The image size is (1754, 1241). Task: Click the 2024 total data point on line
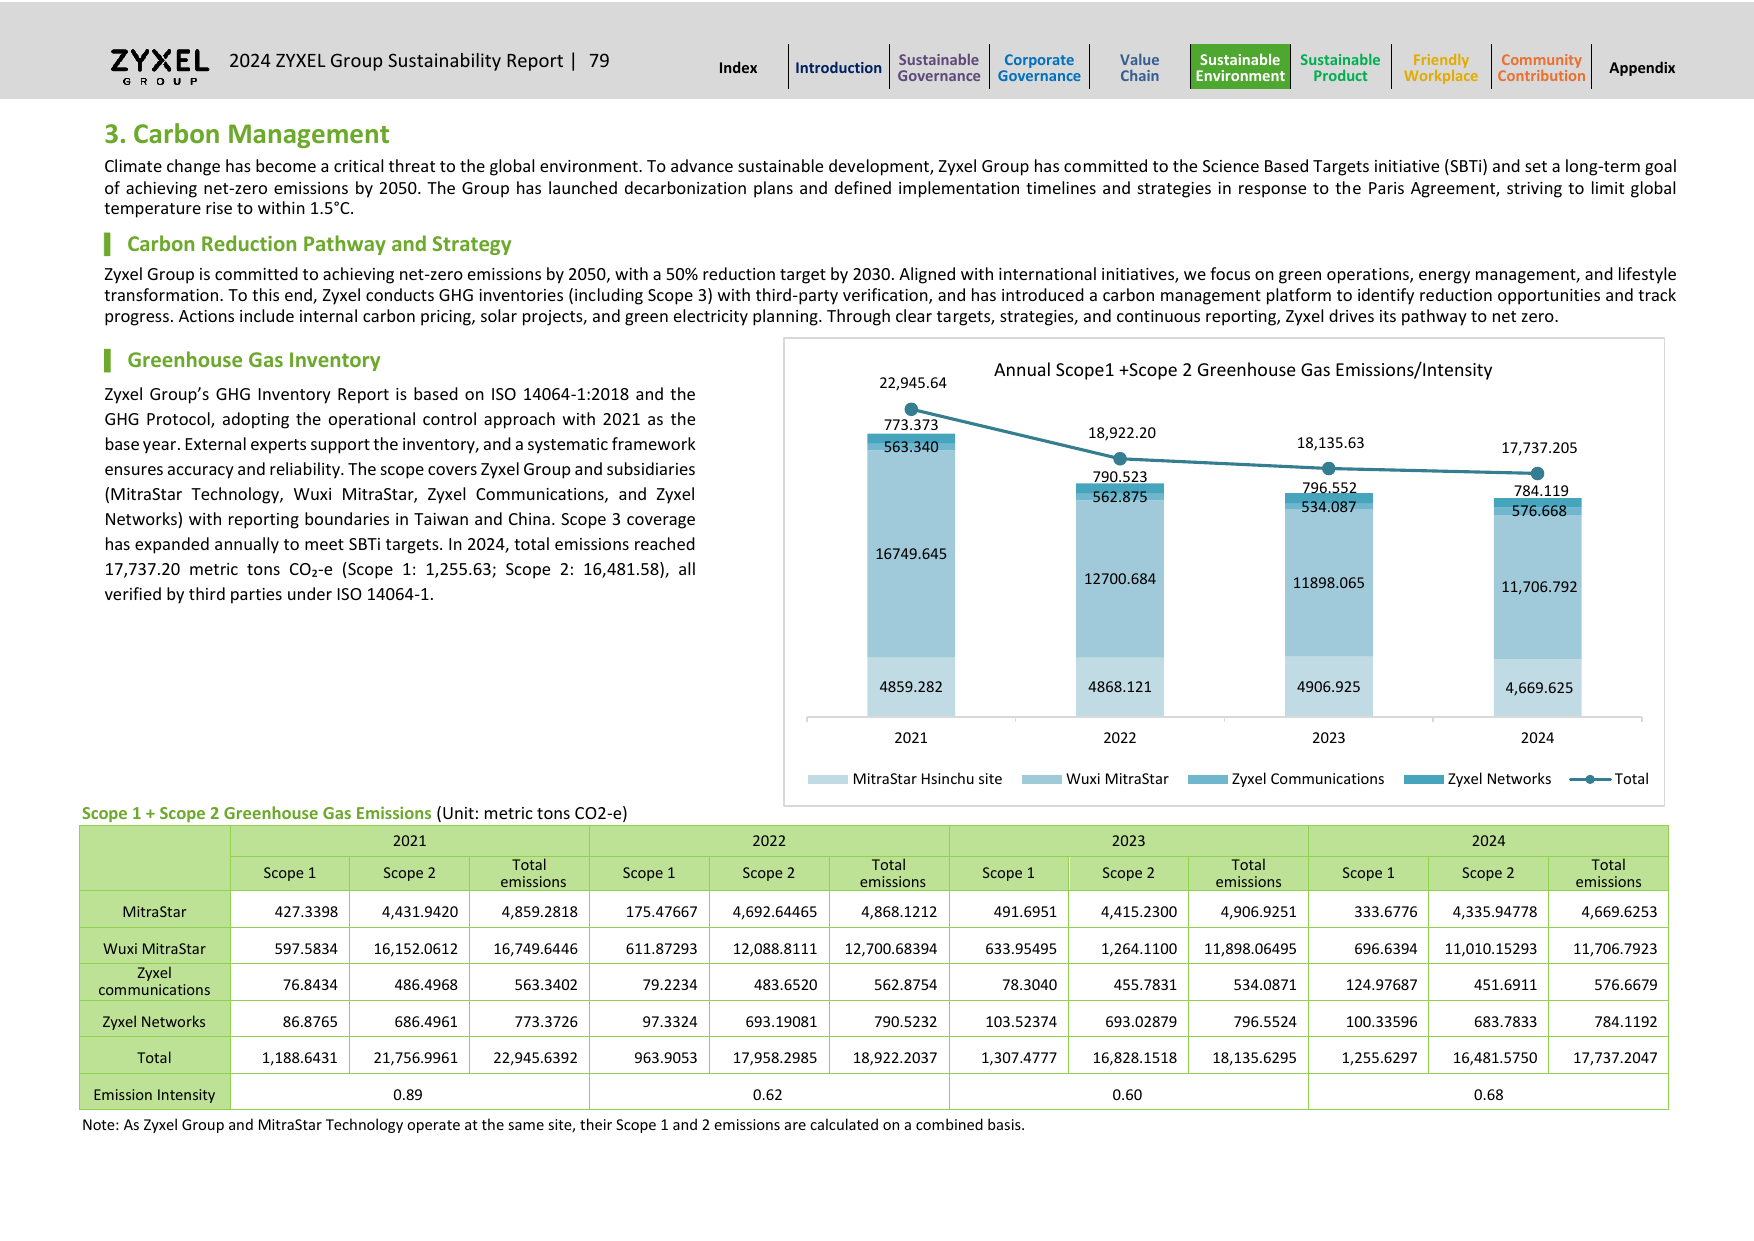pyautogui.click(x=1537, y=473)
